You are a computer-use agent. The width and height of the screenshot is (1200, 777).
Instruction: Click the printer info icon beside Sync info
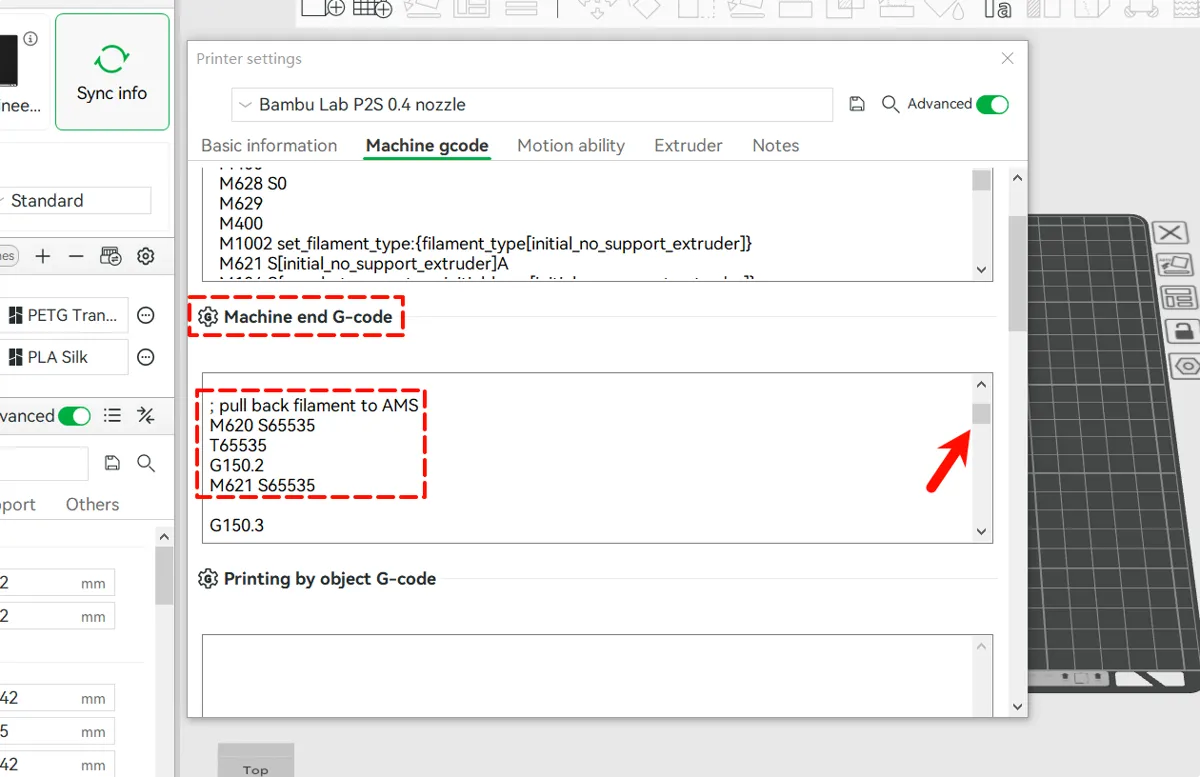tap(30, 39)
